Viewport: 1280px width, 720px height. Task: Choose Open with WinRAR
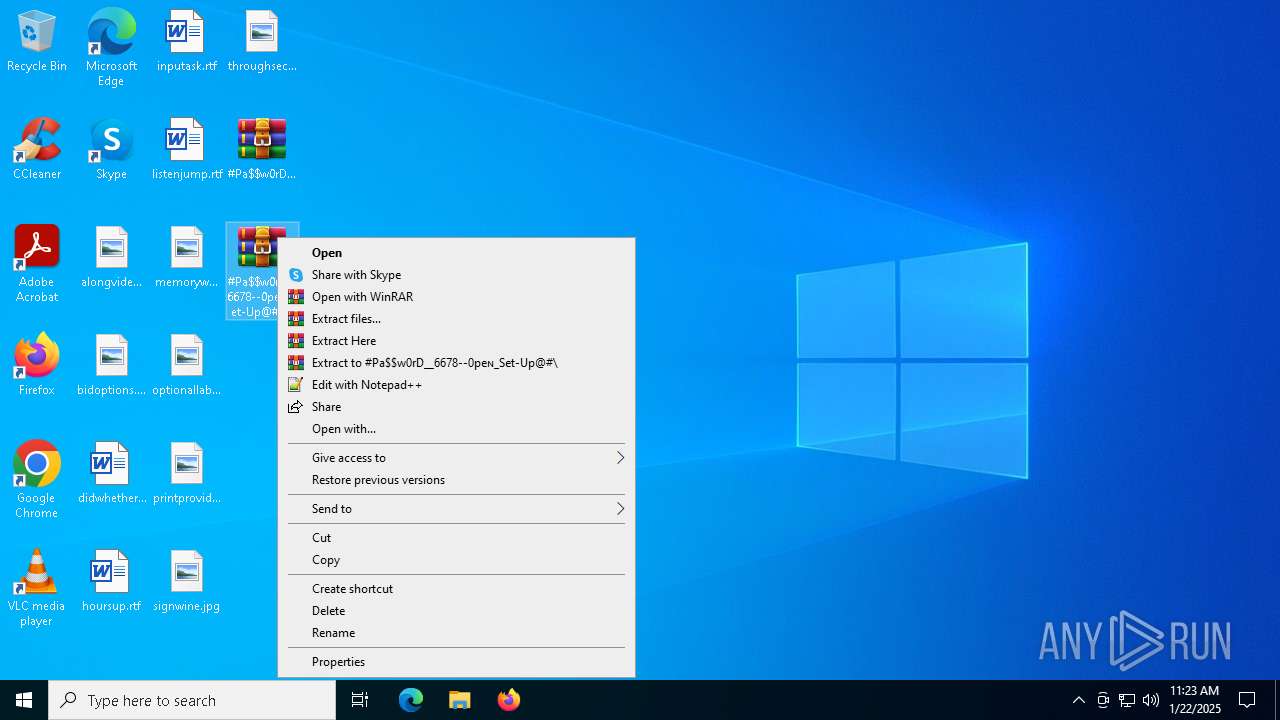[x=456, y=297]
